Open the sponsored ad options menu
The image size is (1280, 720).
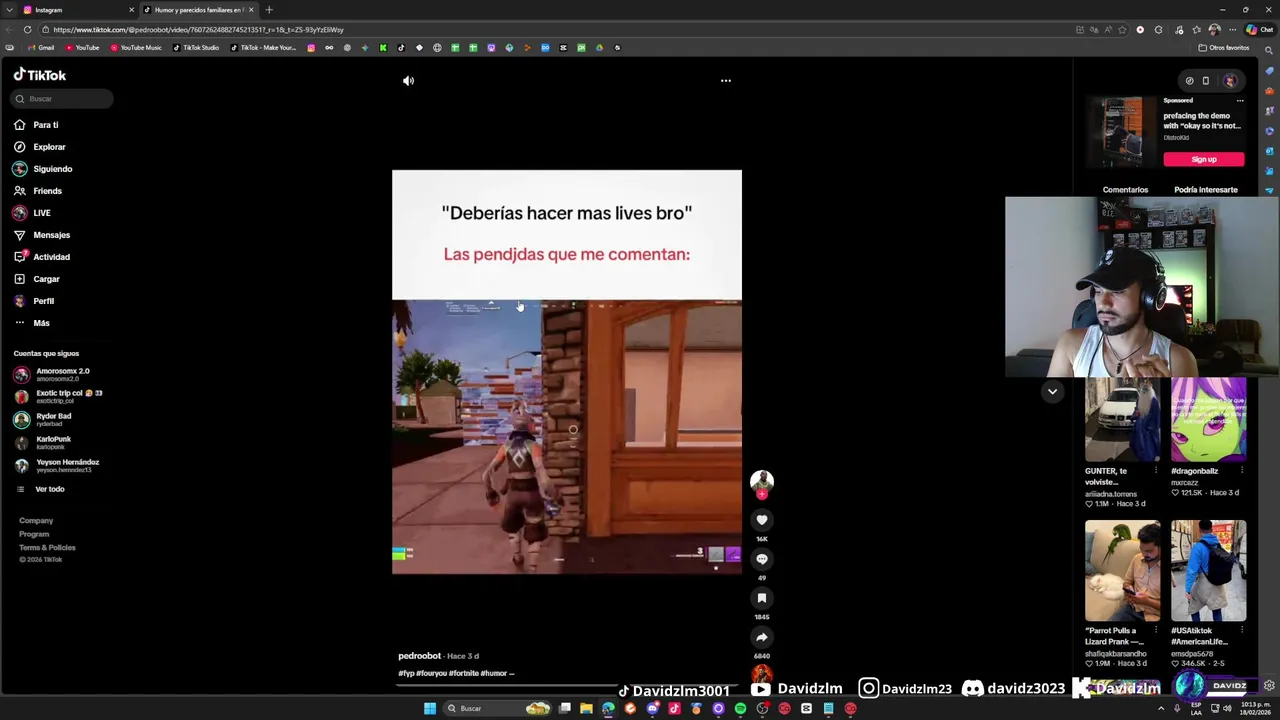1240,100
